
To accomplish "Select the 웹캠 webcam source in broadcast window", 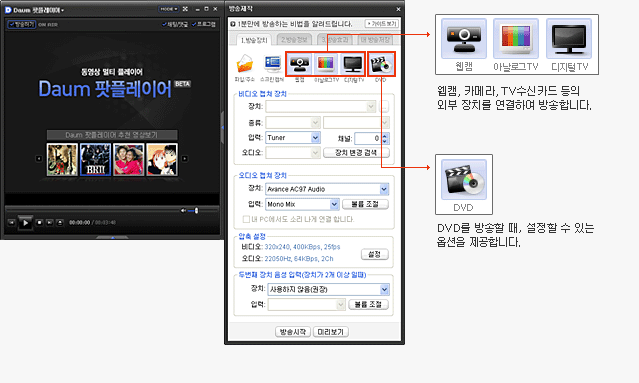I will click(x=300, y=64).
